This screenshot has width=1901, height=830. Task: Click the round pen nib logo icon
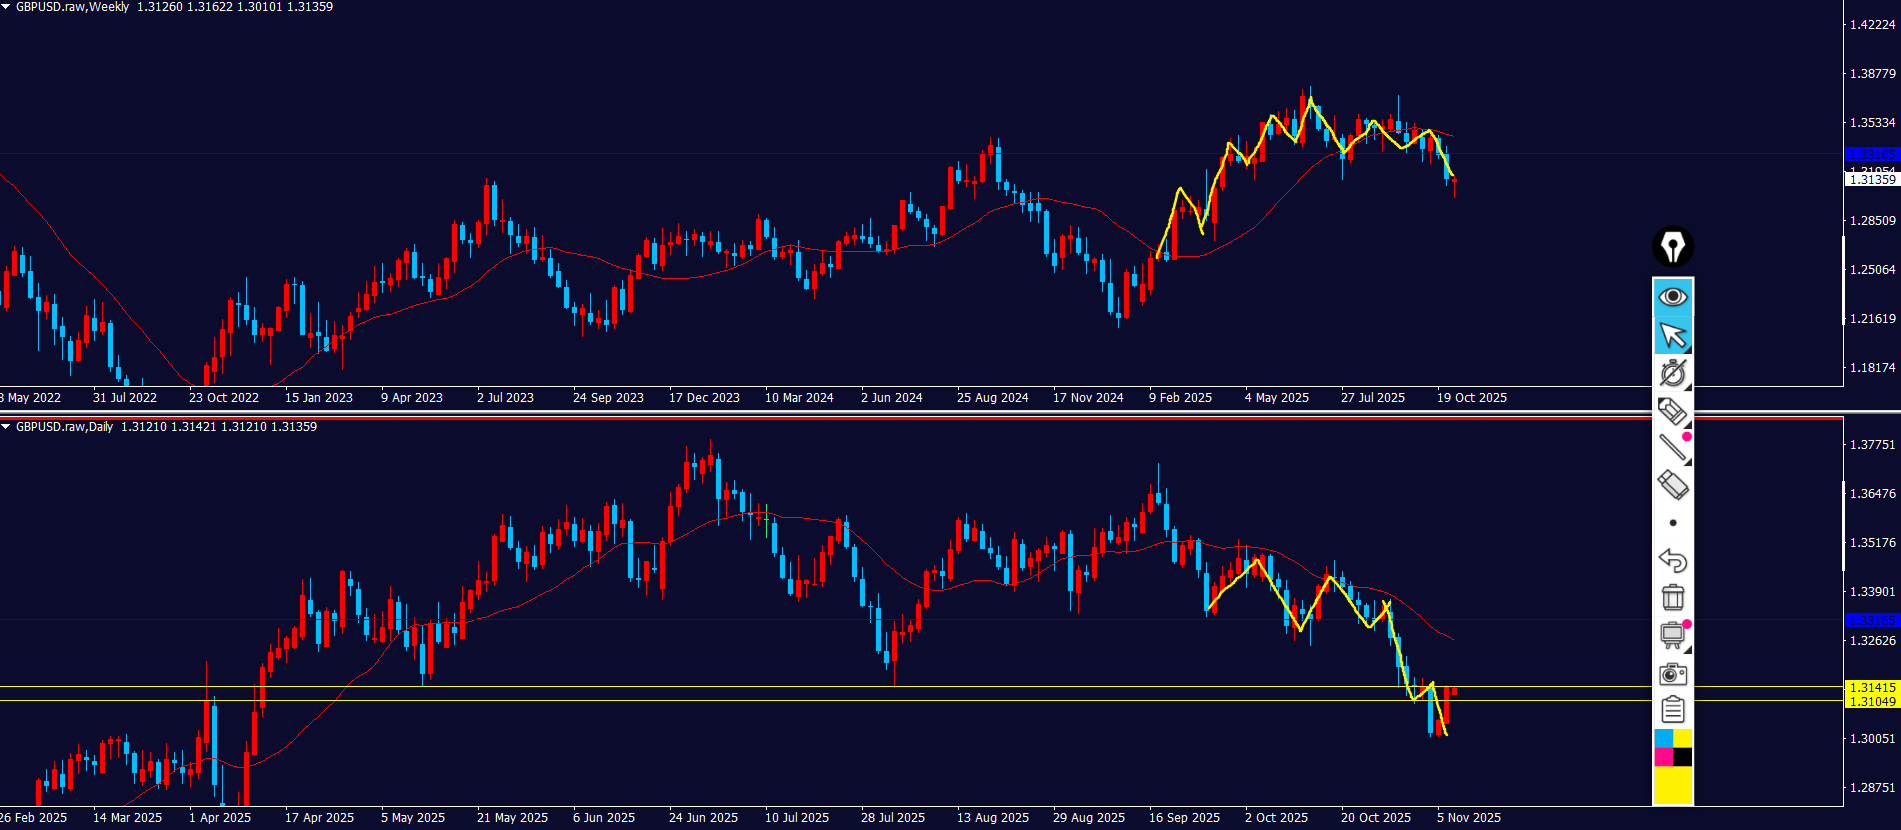pos(1673,247)
